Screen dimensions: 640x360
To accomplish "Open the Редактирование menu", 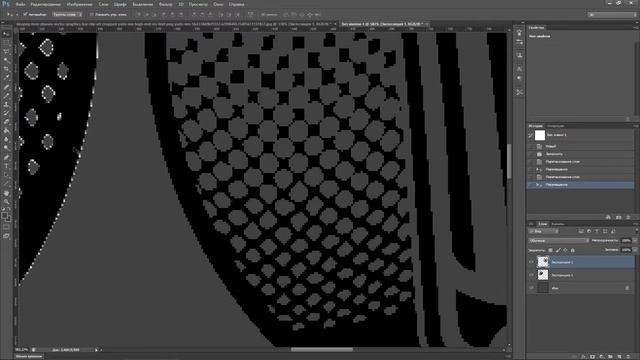I will point(46,4).
